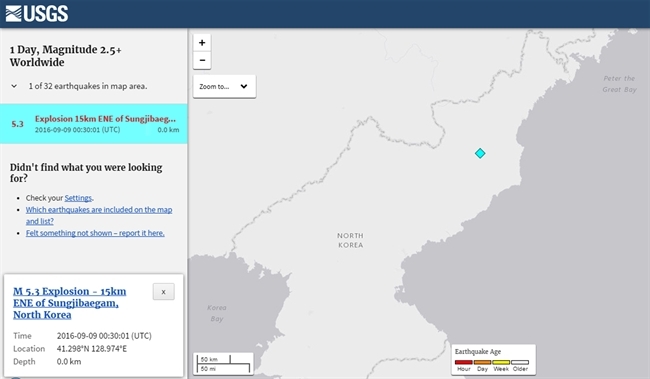Image resolution: width=650 pixels, height=379 pixels.
Task: Open the Zoom to... dropdown
Action: tap(224, 86)
